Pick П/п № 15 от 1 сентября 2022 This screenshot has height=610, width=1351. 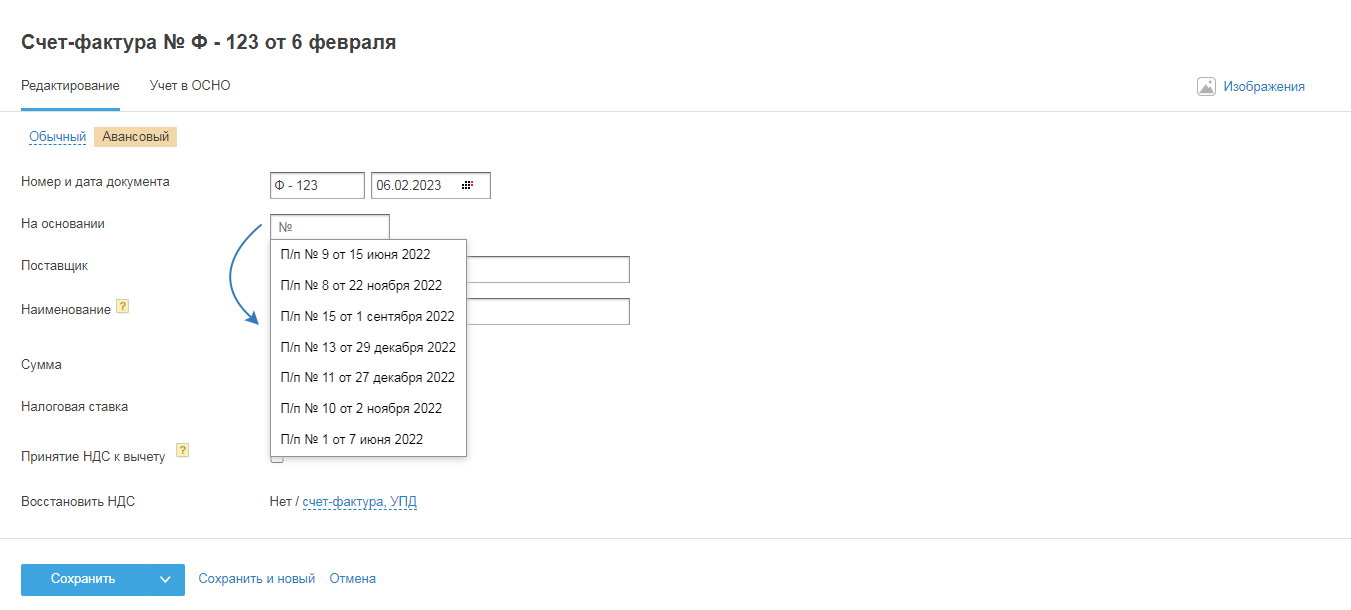[x=367, y=317]
